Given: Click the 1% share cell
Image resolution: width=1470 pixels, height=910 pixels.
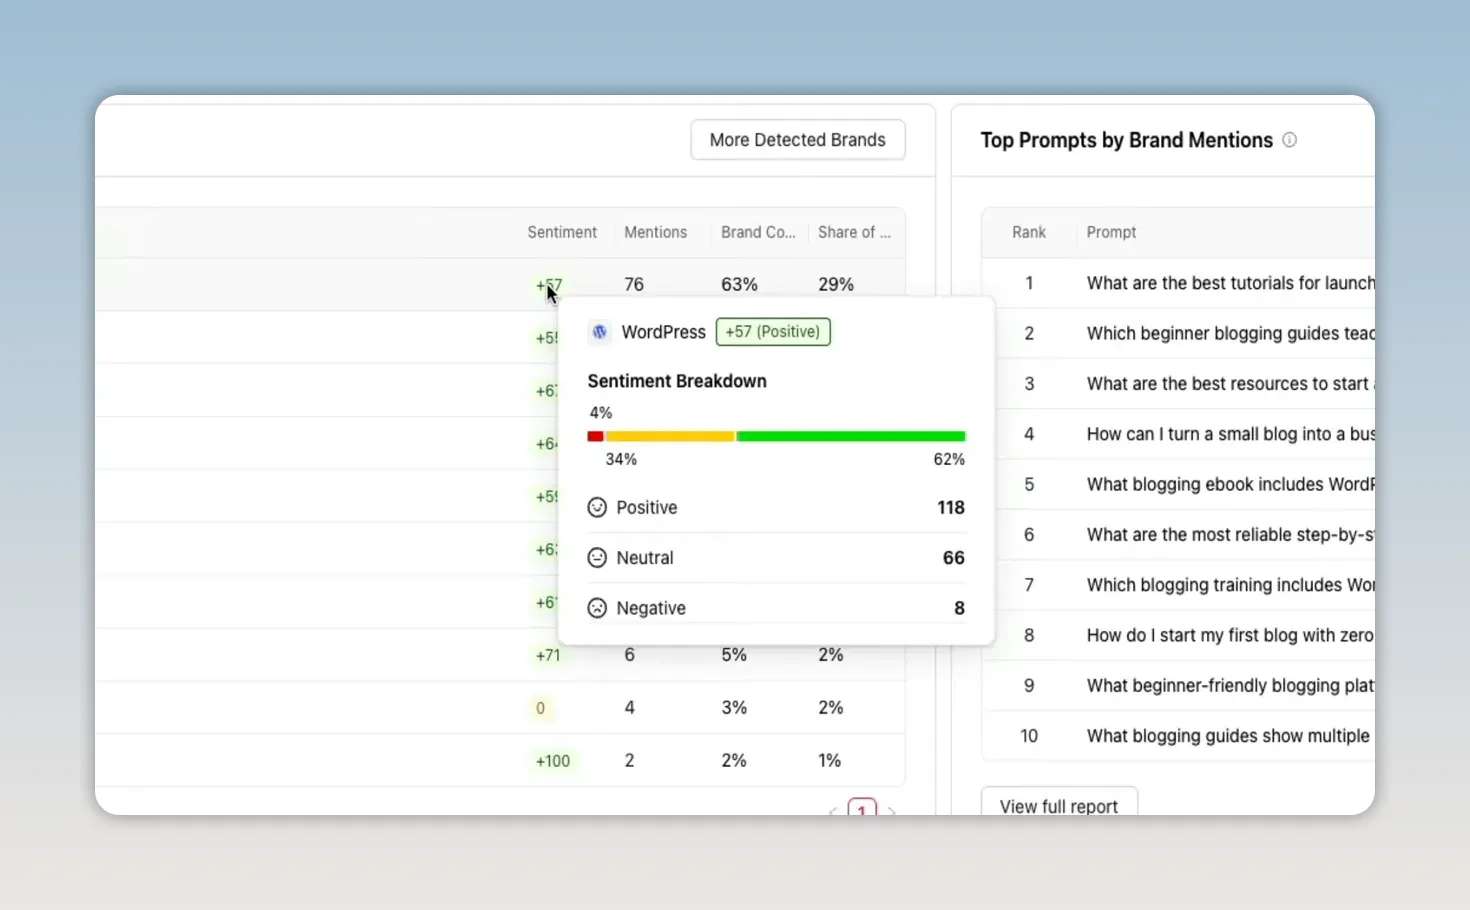Looking at the screenshot, I should pyautogui.click(x=829, y=760).
